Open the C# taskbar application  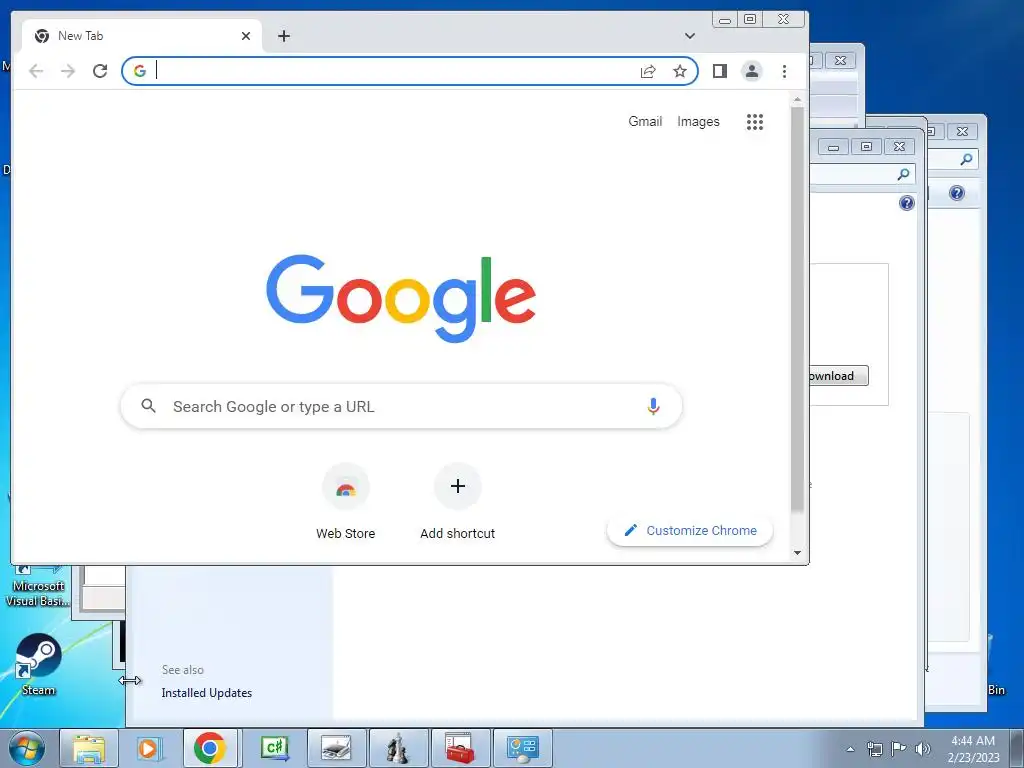pyautogui.click(x=274, y=748)
